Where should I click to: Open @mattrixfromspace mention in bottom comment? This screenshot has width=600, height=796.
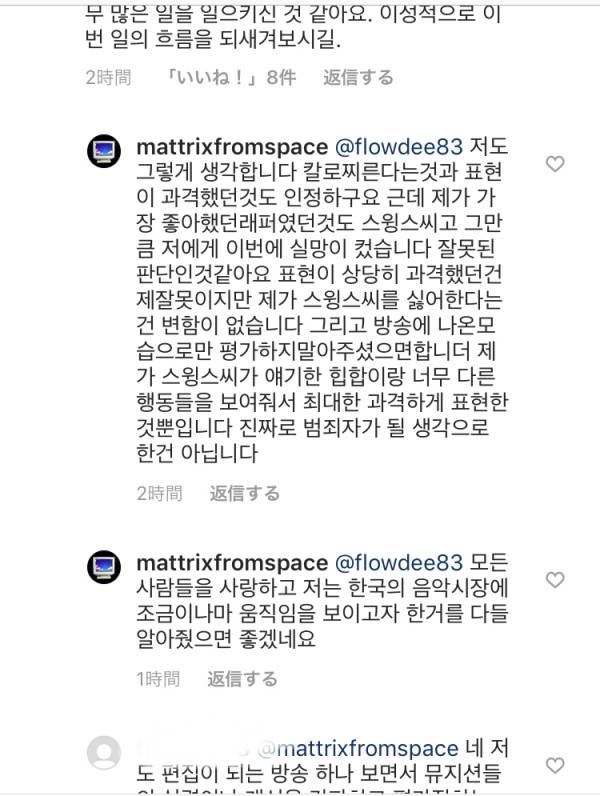359,748
